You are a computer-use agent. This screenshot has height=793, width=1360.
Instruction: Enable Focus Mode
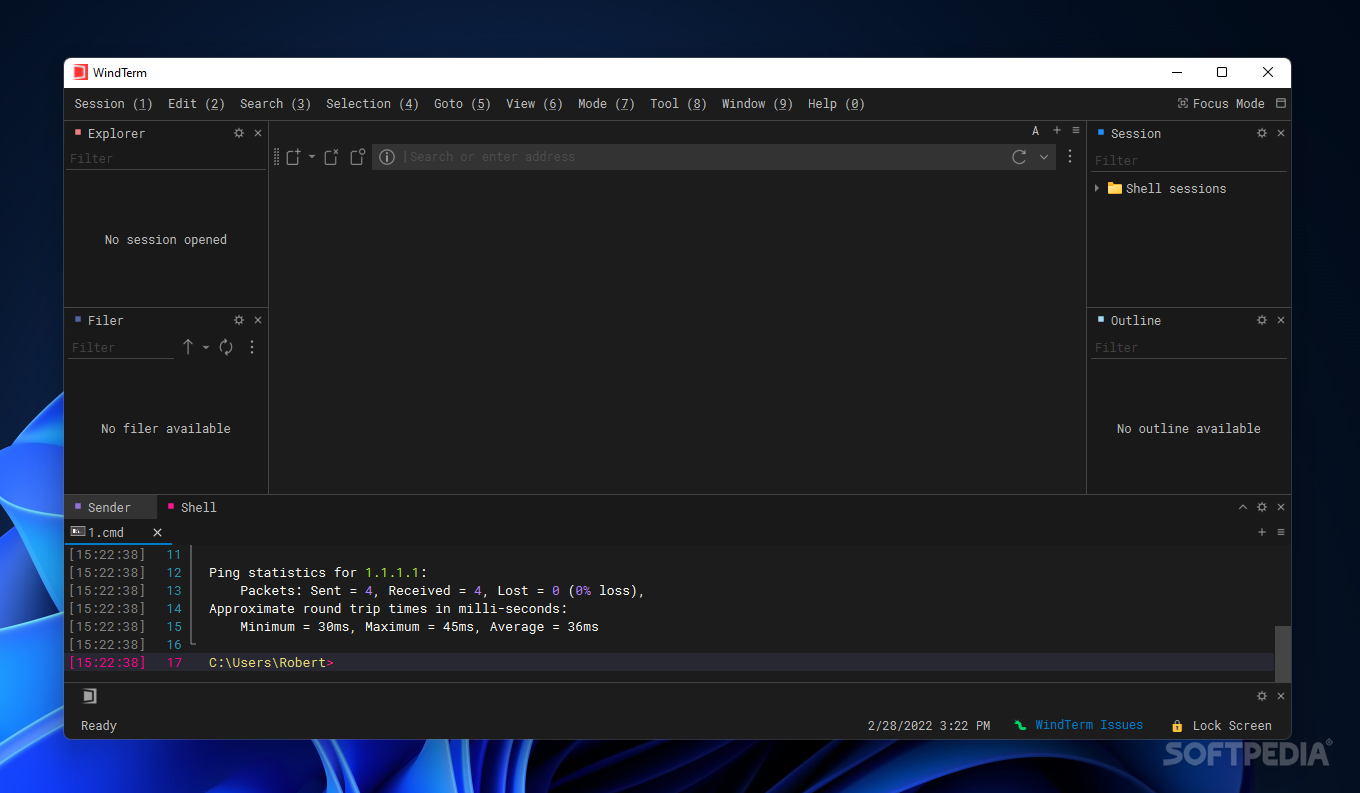point(1221,103)
